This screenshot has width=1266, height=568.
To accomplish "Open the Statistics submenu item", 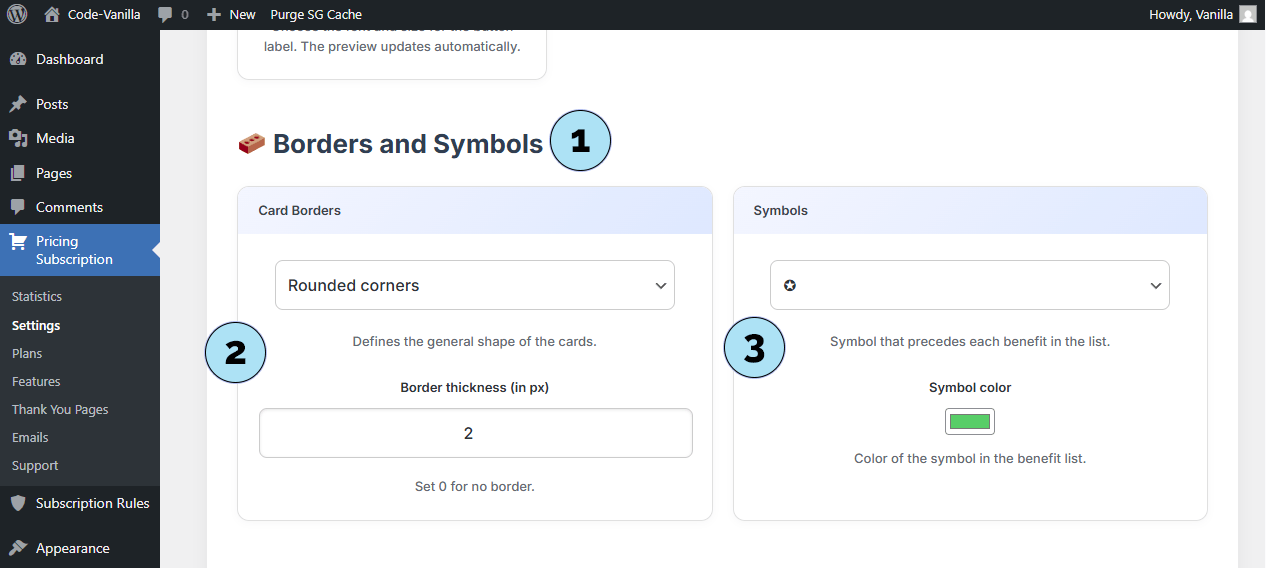I will coord(37,296).
